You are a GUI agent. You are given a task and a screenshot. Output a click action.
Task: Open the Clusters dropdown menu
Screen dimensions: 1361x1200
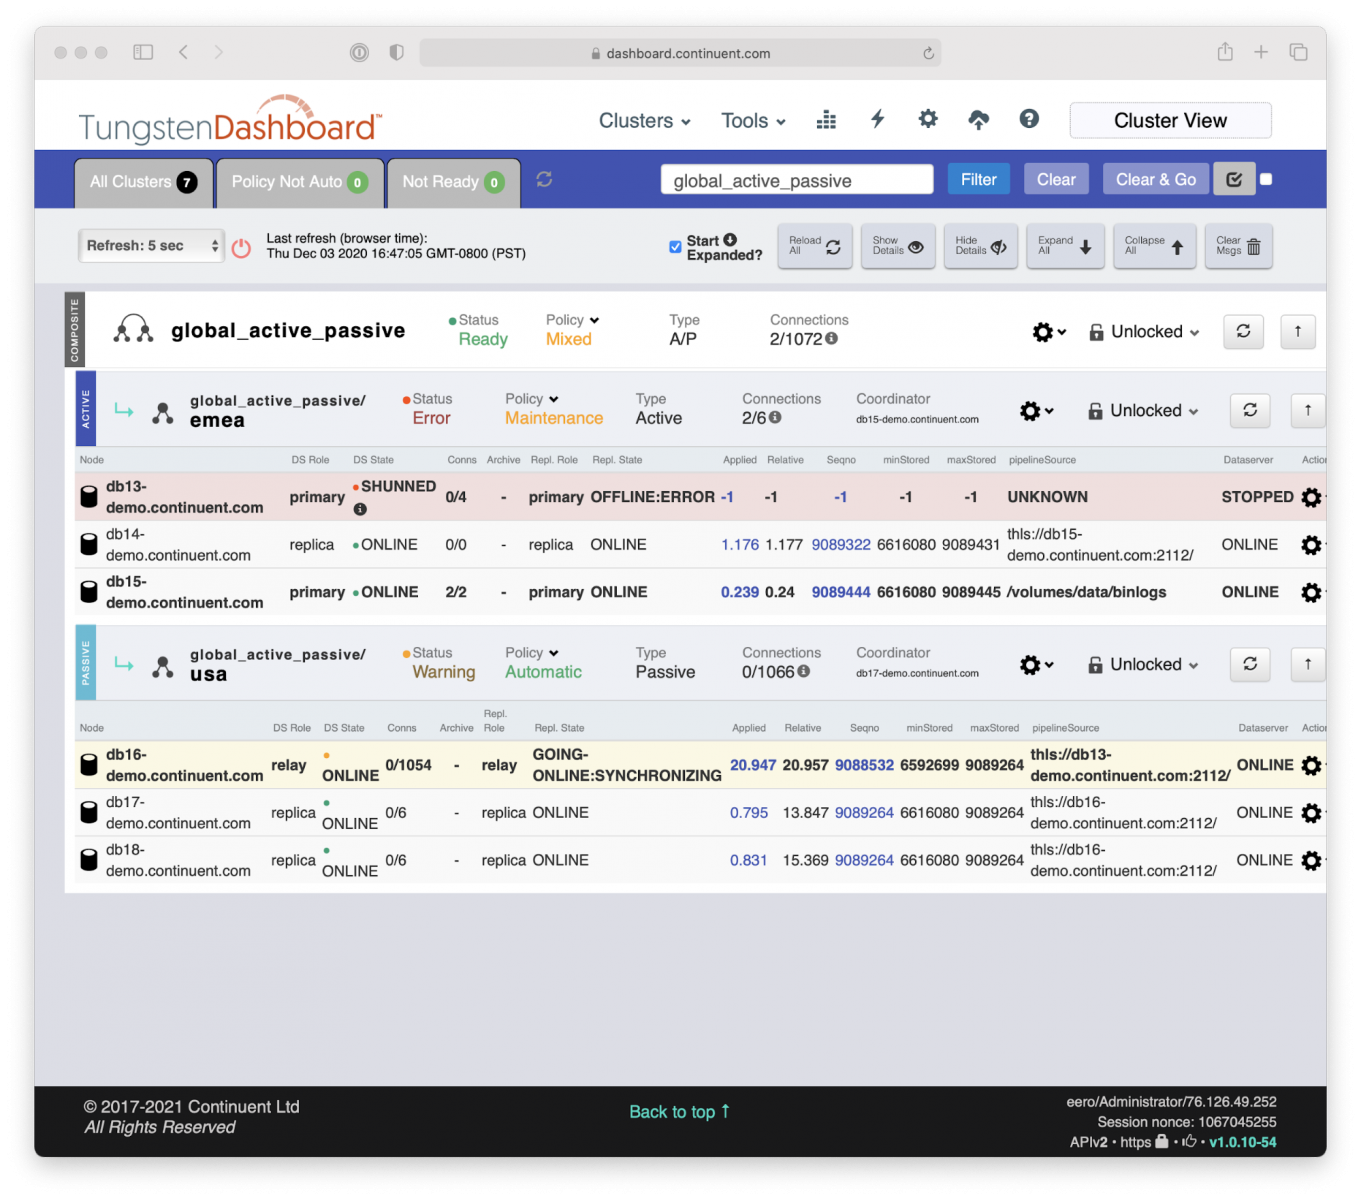coord(645,121)
